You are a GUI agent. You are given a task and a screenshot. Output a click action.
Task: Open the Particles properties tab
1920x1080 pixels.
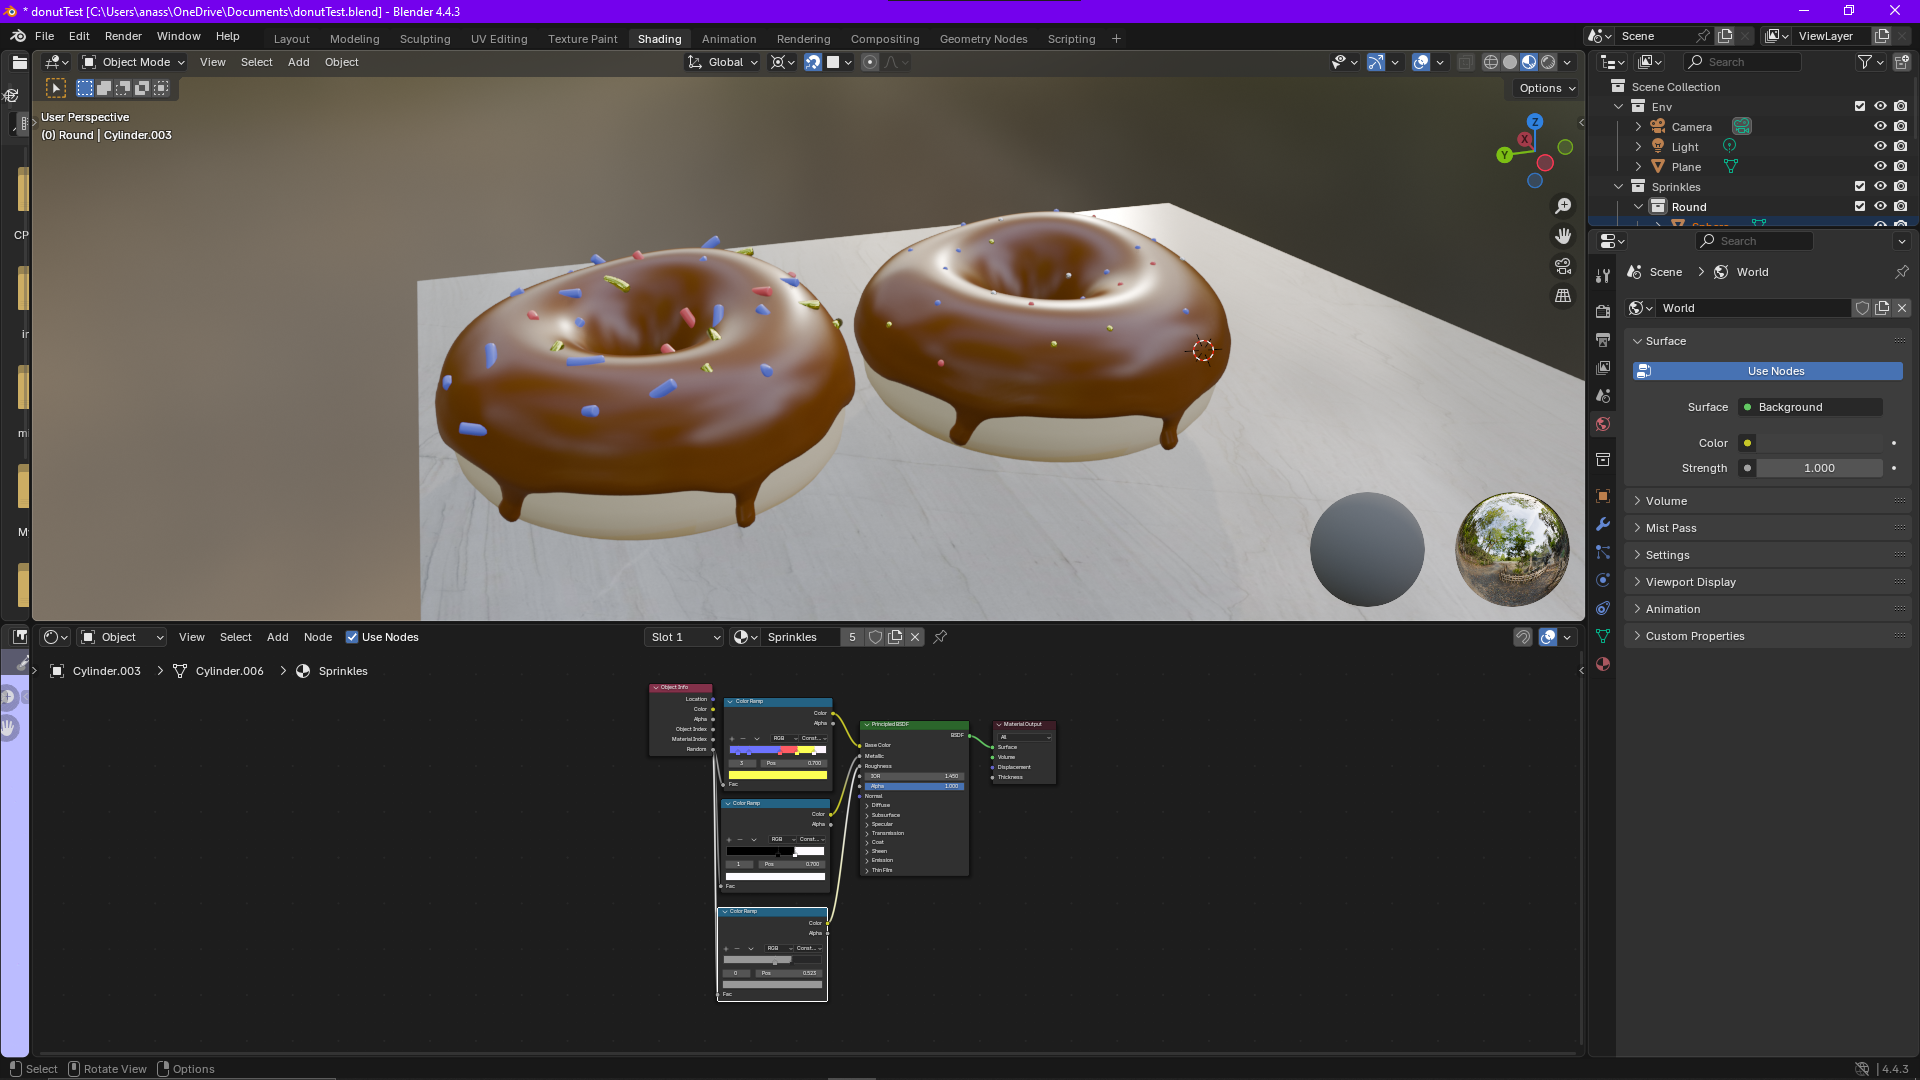(1603, 552)
